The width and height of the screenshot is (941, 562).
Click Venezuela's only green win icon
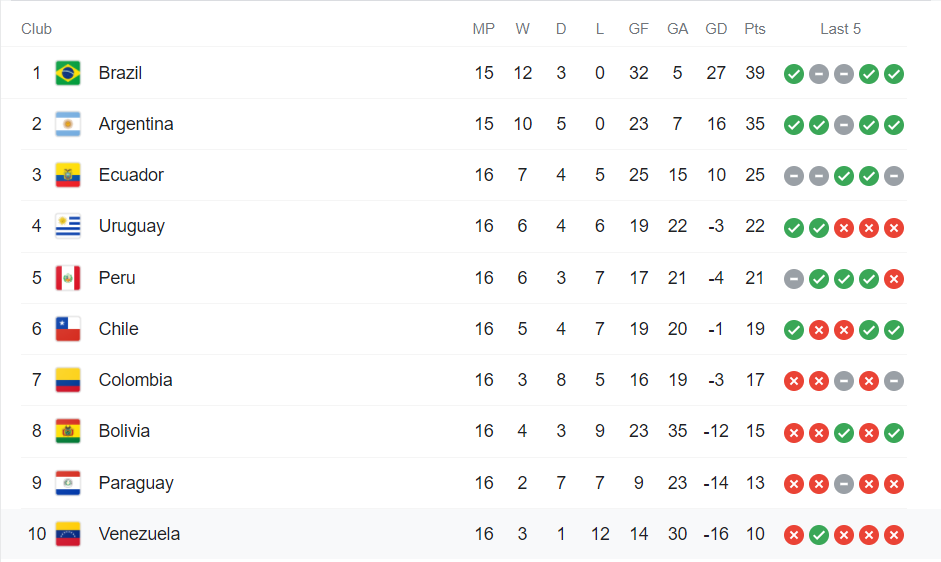tap(819, 535)
